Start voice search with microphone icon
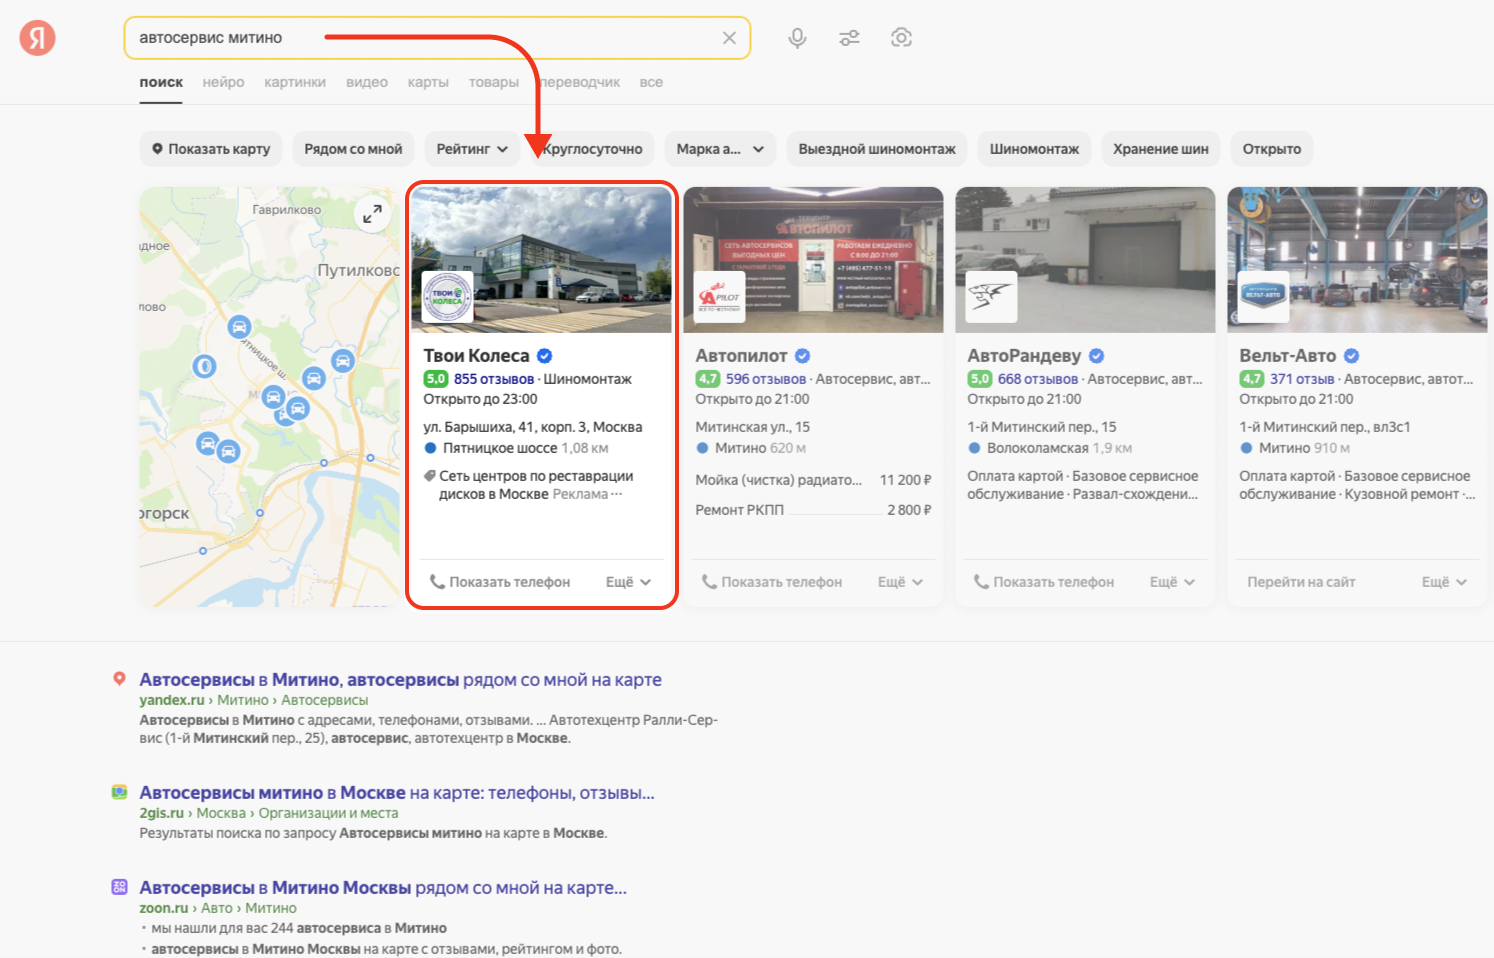The height and width of the screenshot is (958, 1494). tap(797, 38)
